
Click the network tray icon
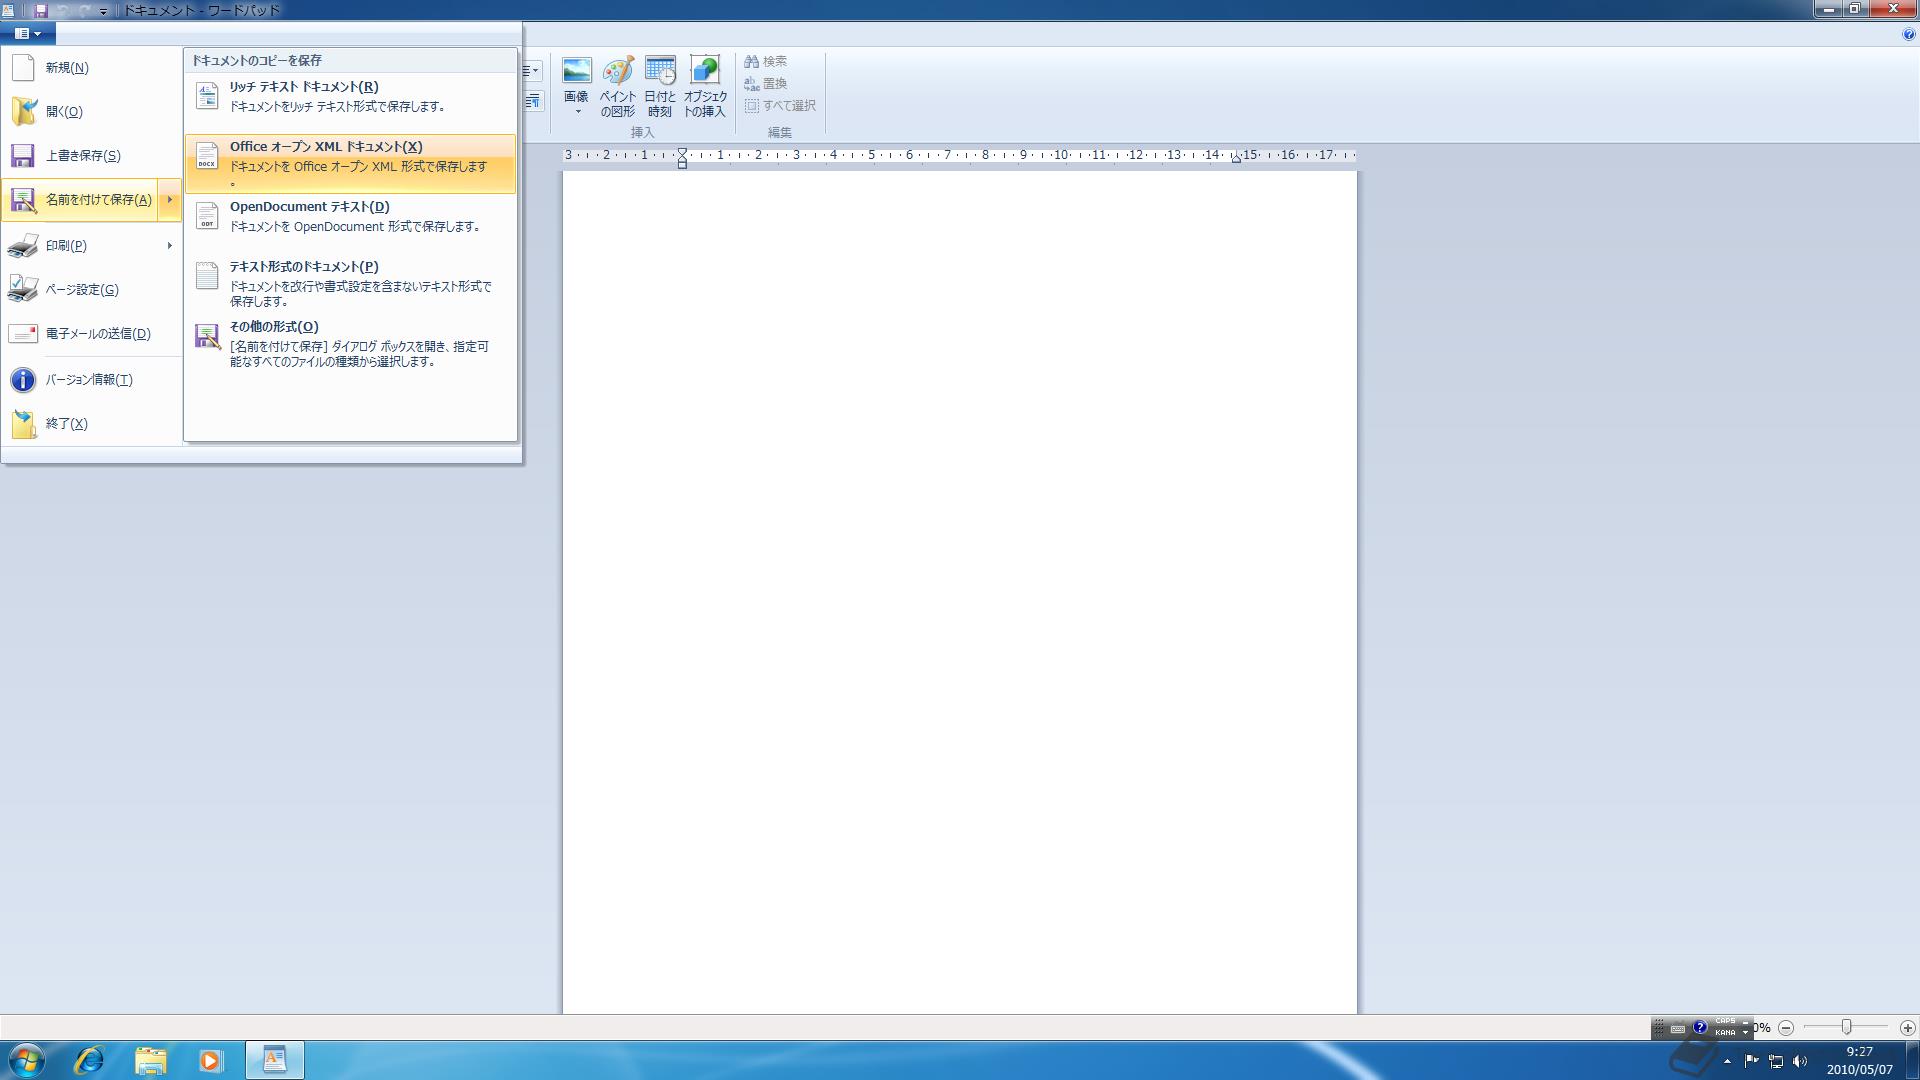[x=1776, y=1061]
